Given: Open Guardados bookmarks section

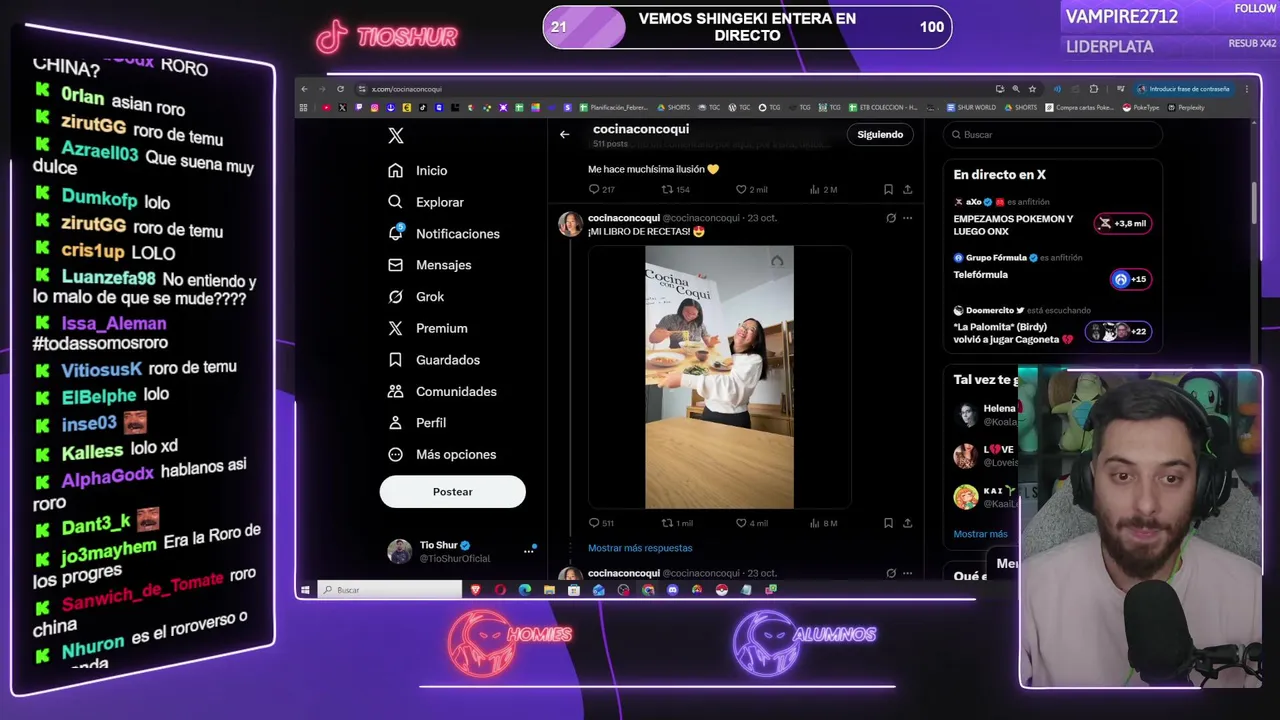Looking at the screenshot, I should [x=434, y=360].
